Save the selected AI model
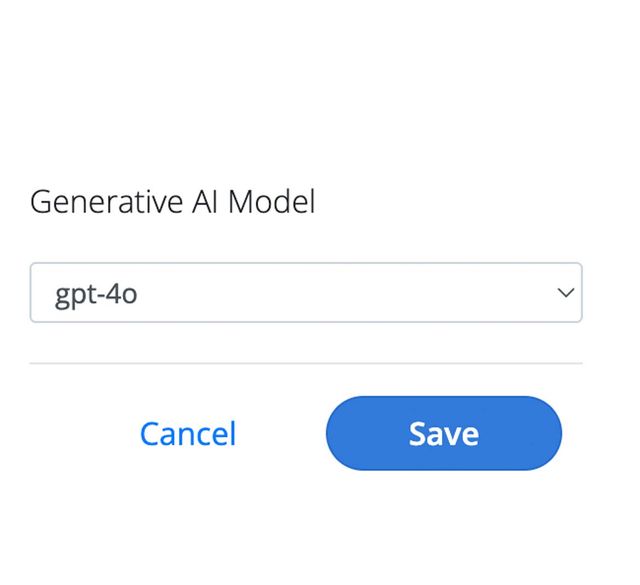 click(443, 433)
